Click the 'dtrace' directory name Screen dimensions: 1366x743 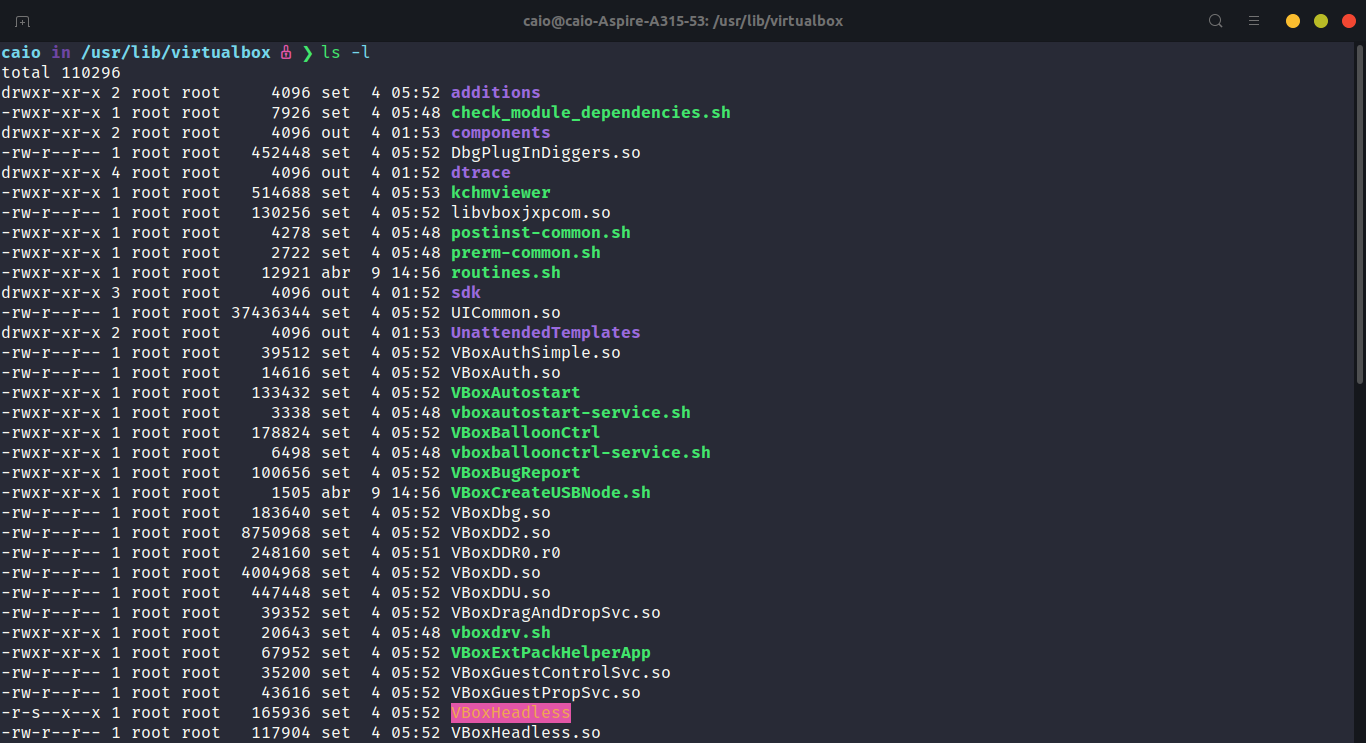click(481, 172)
